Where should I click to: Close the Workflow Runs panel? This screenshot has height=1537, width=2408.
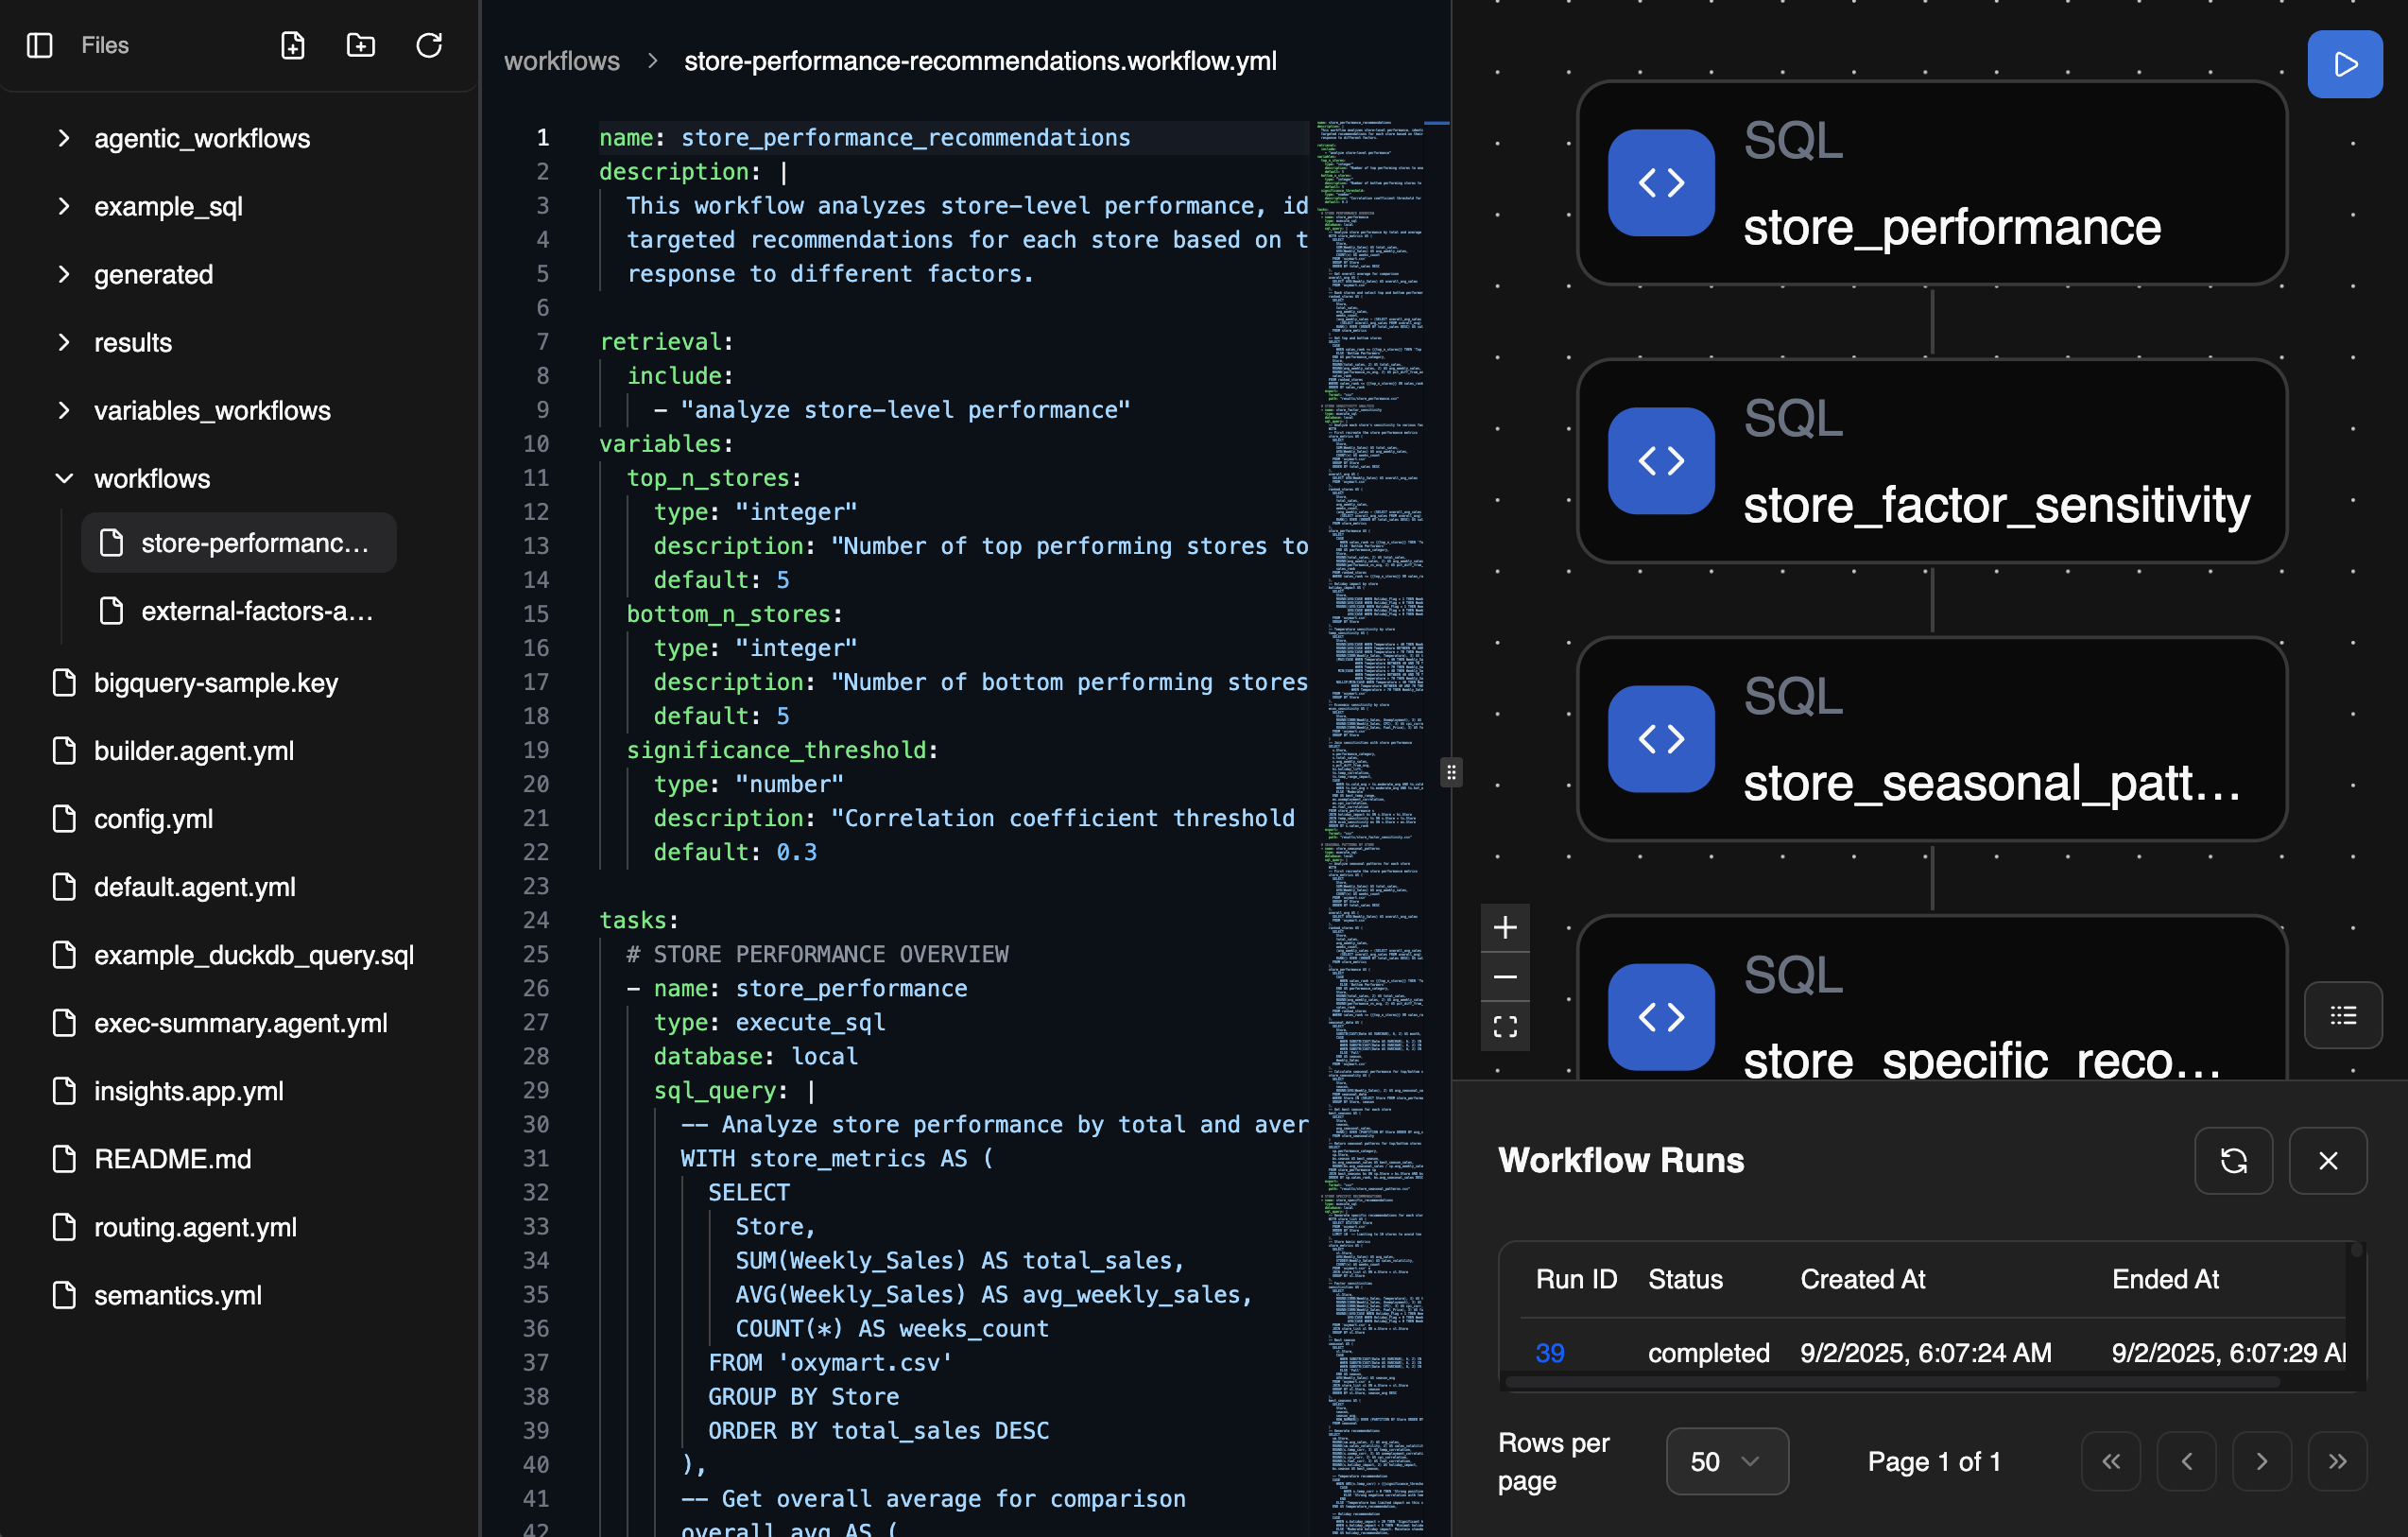point(2327,1160)
